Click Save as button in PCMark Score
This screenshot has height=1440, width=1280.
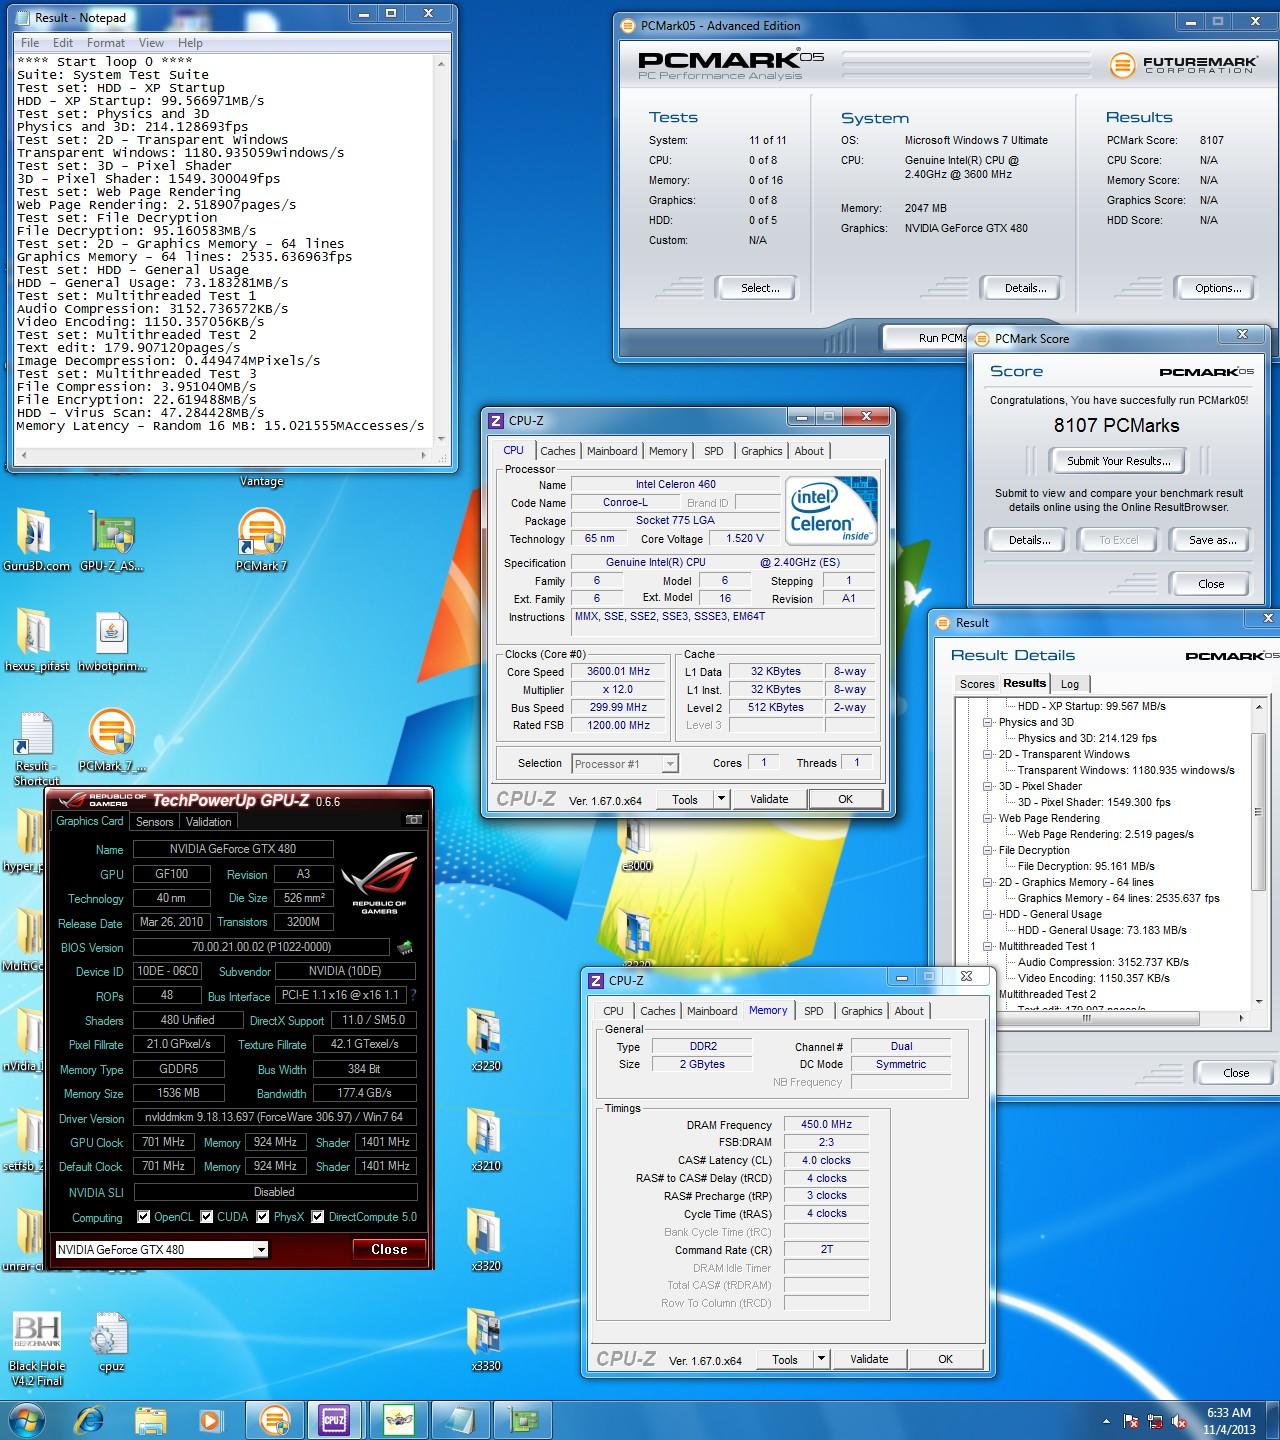tap(1212, 540)
